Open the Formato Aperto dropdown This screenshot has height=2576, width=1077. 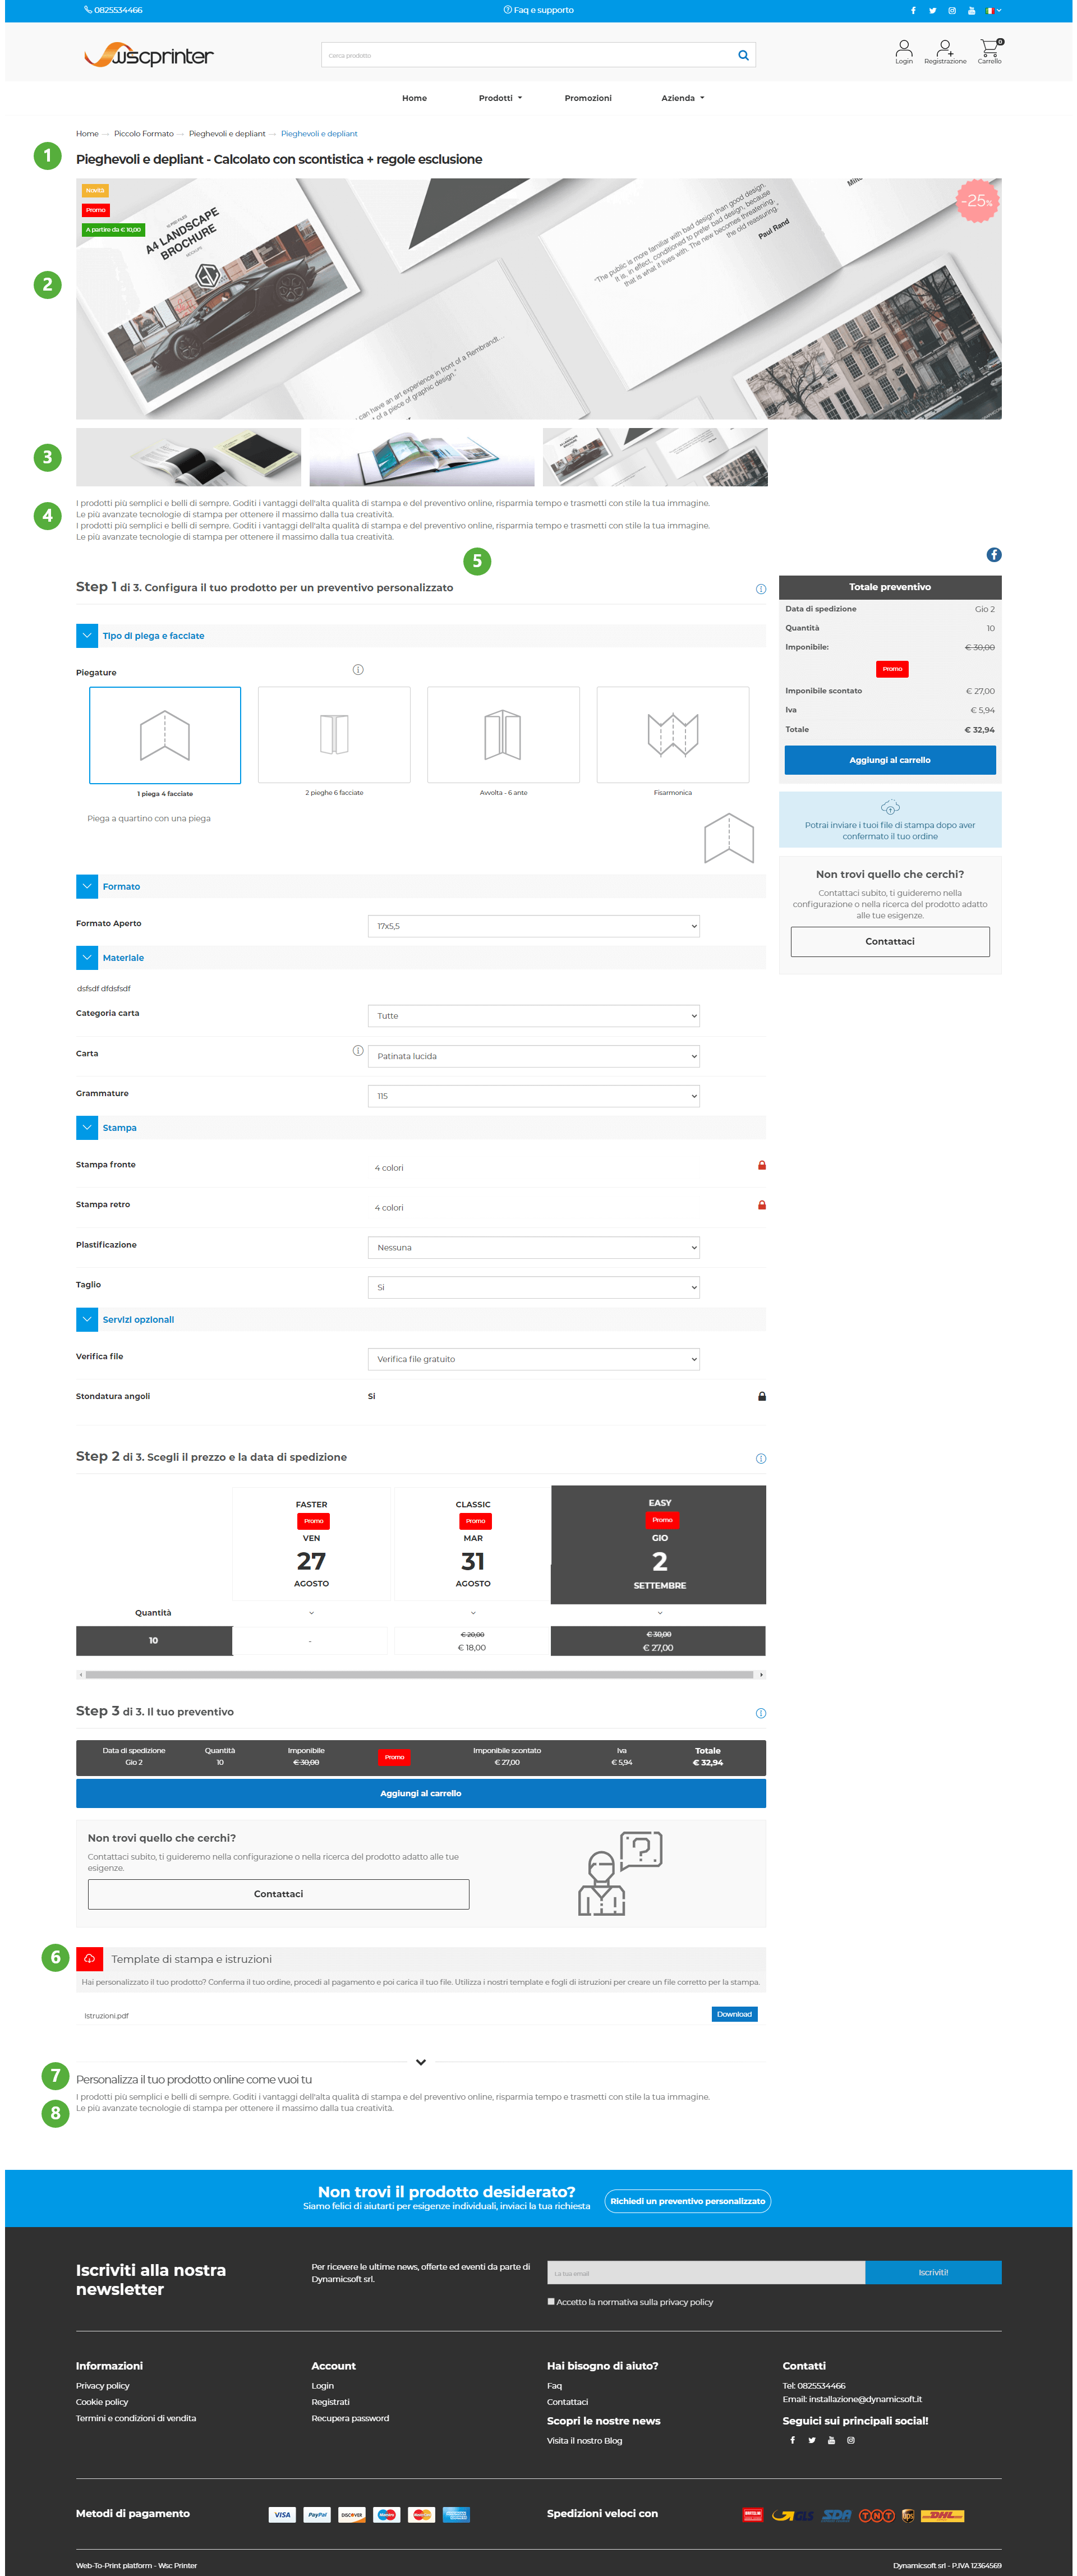pos(533,927)
